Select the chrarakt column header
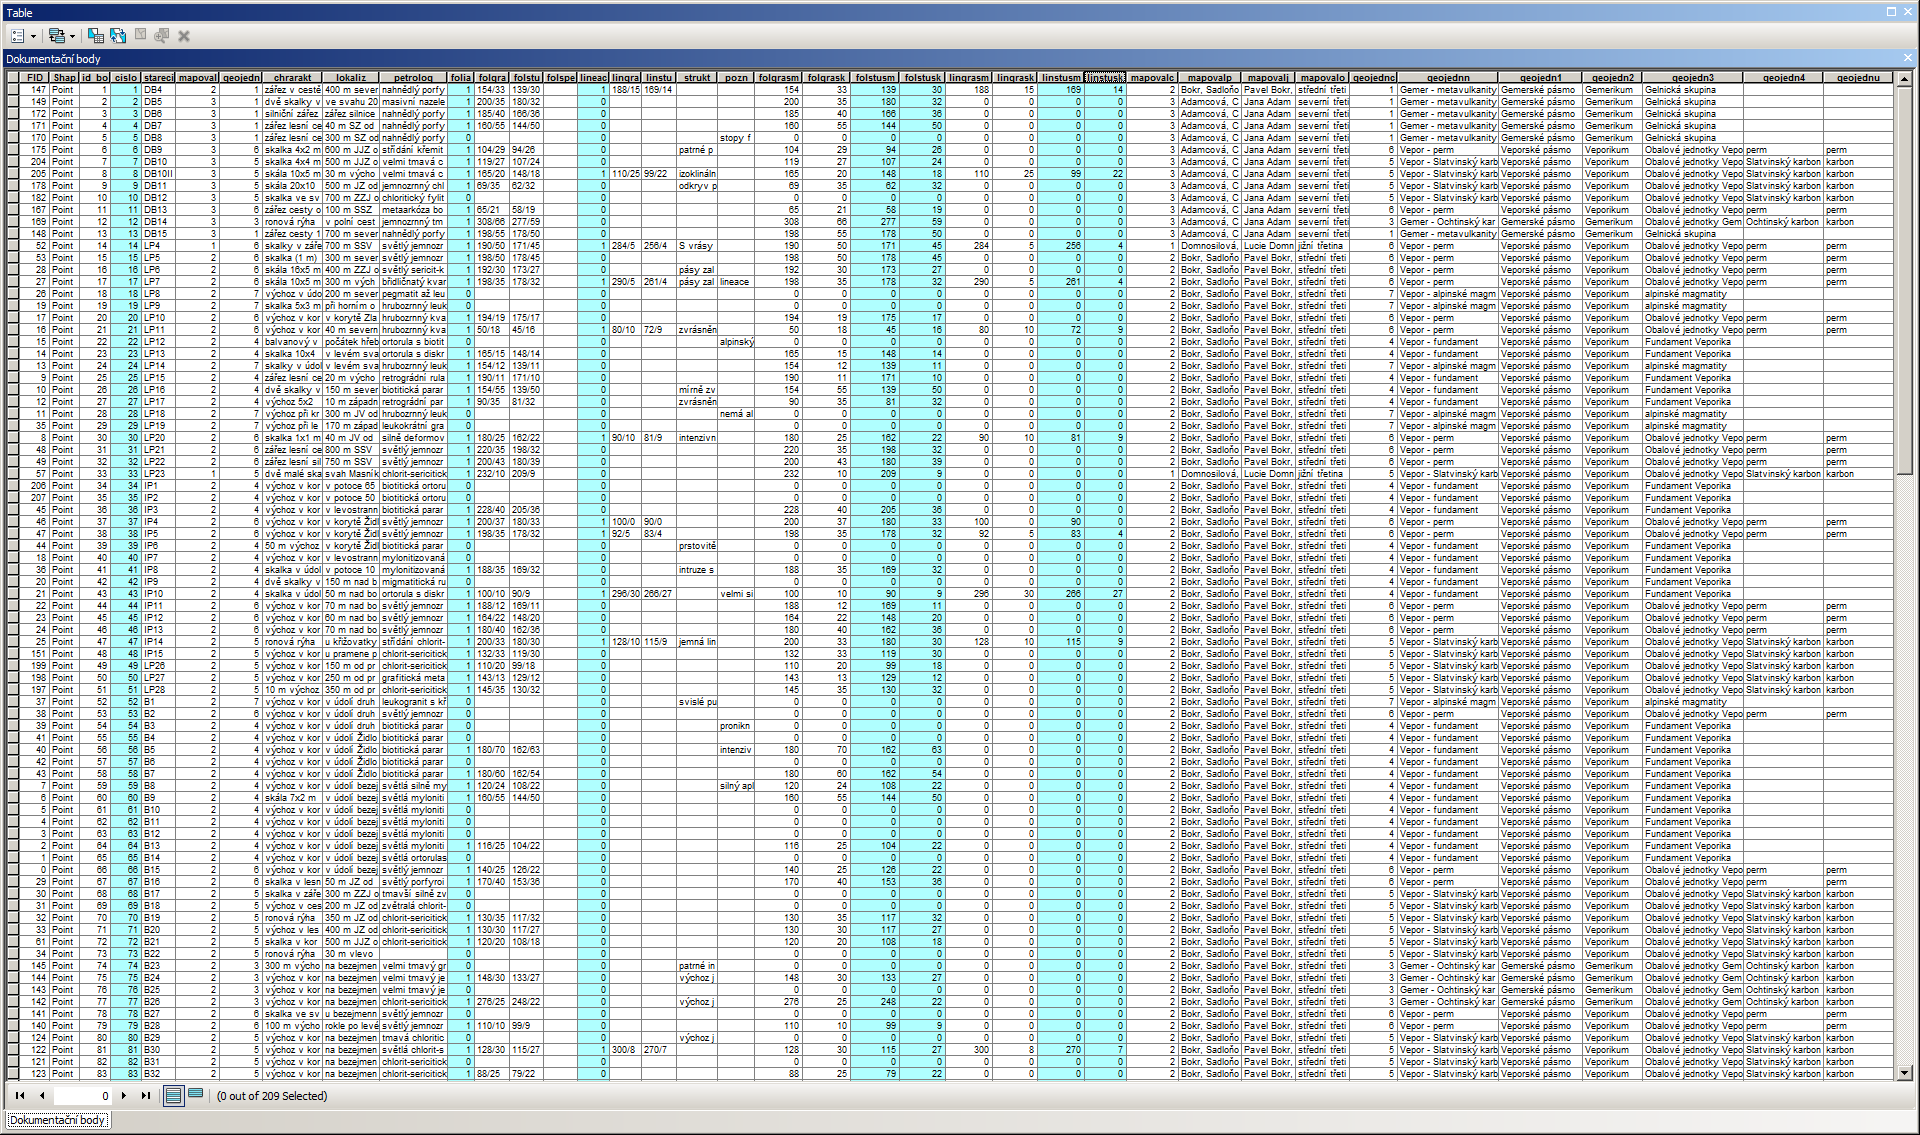The height and width of the screenshot is (1135, 1920). pyautogui.click(x=292, y=77)
